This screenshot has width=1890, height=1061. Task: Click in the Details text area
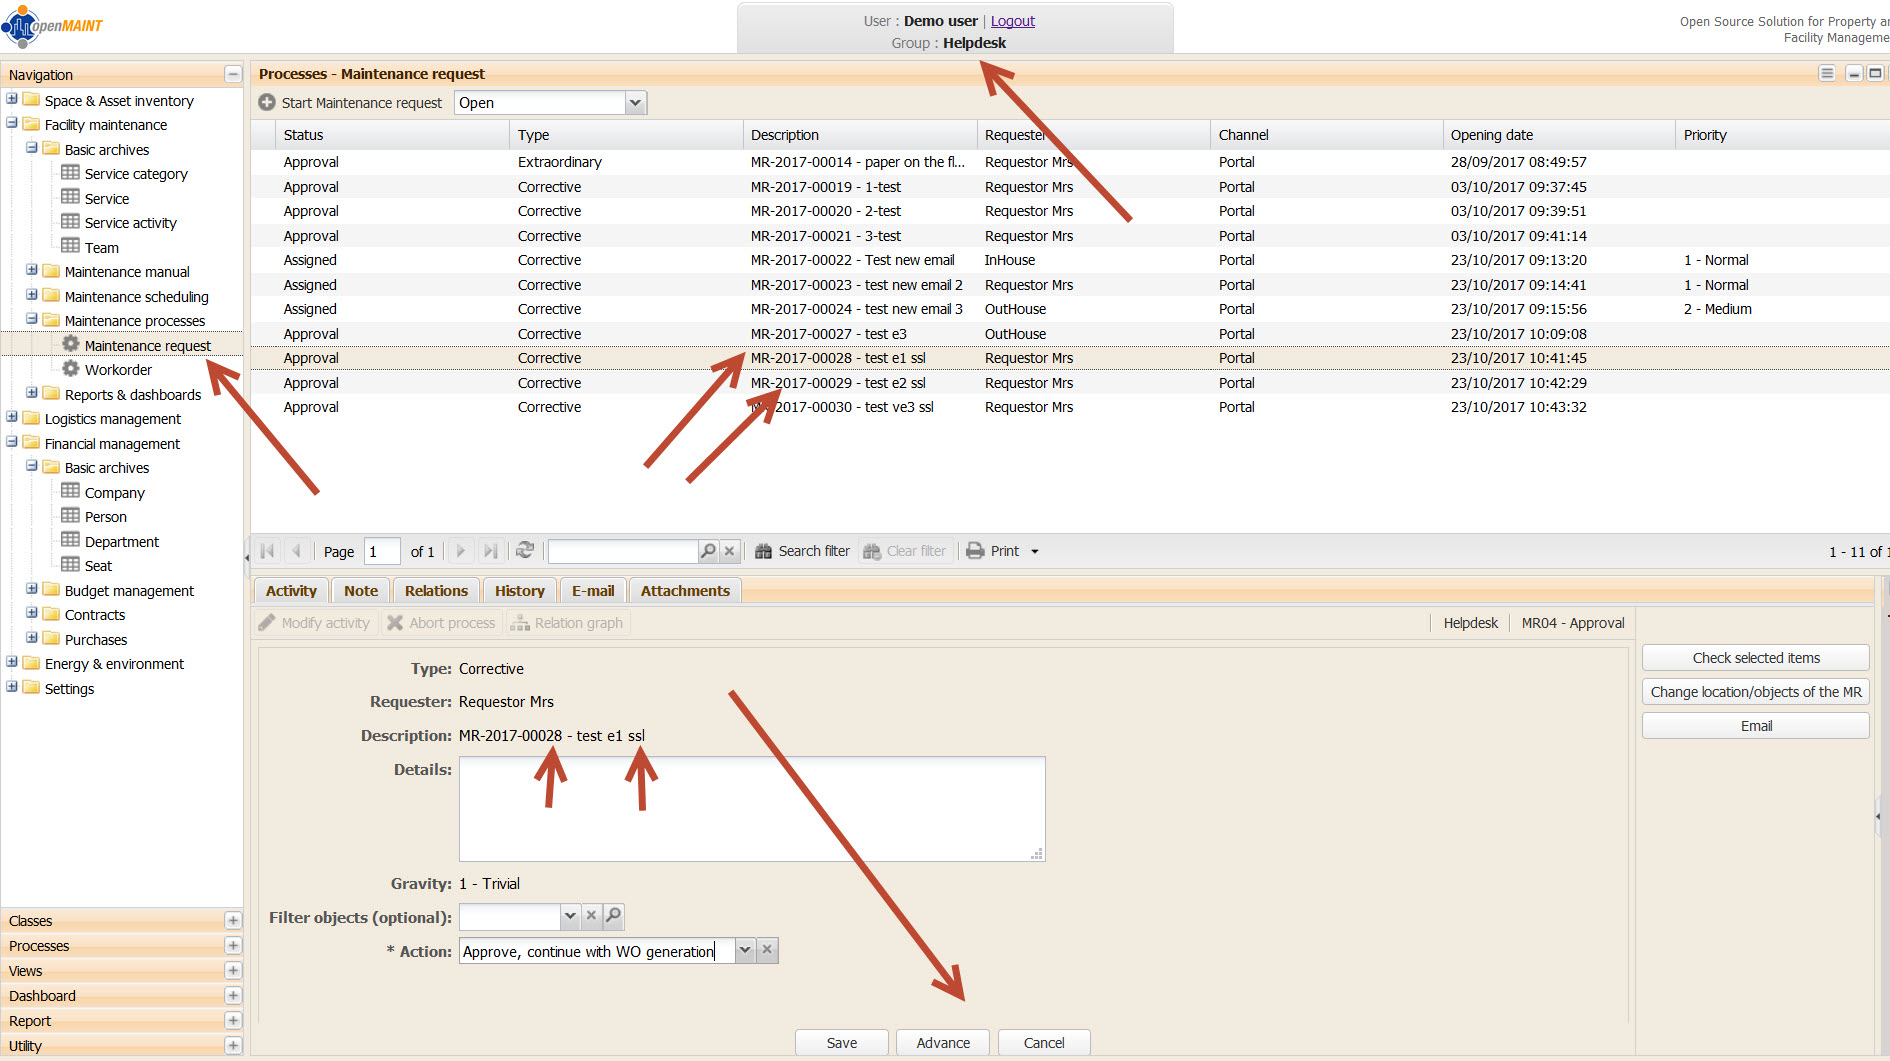pyautogui.click(x=751, y=808)
